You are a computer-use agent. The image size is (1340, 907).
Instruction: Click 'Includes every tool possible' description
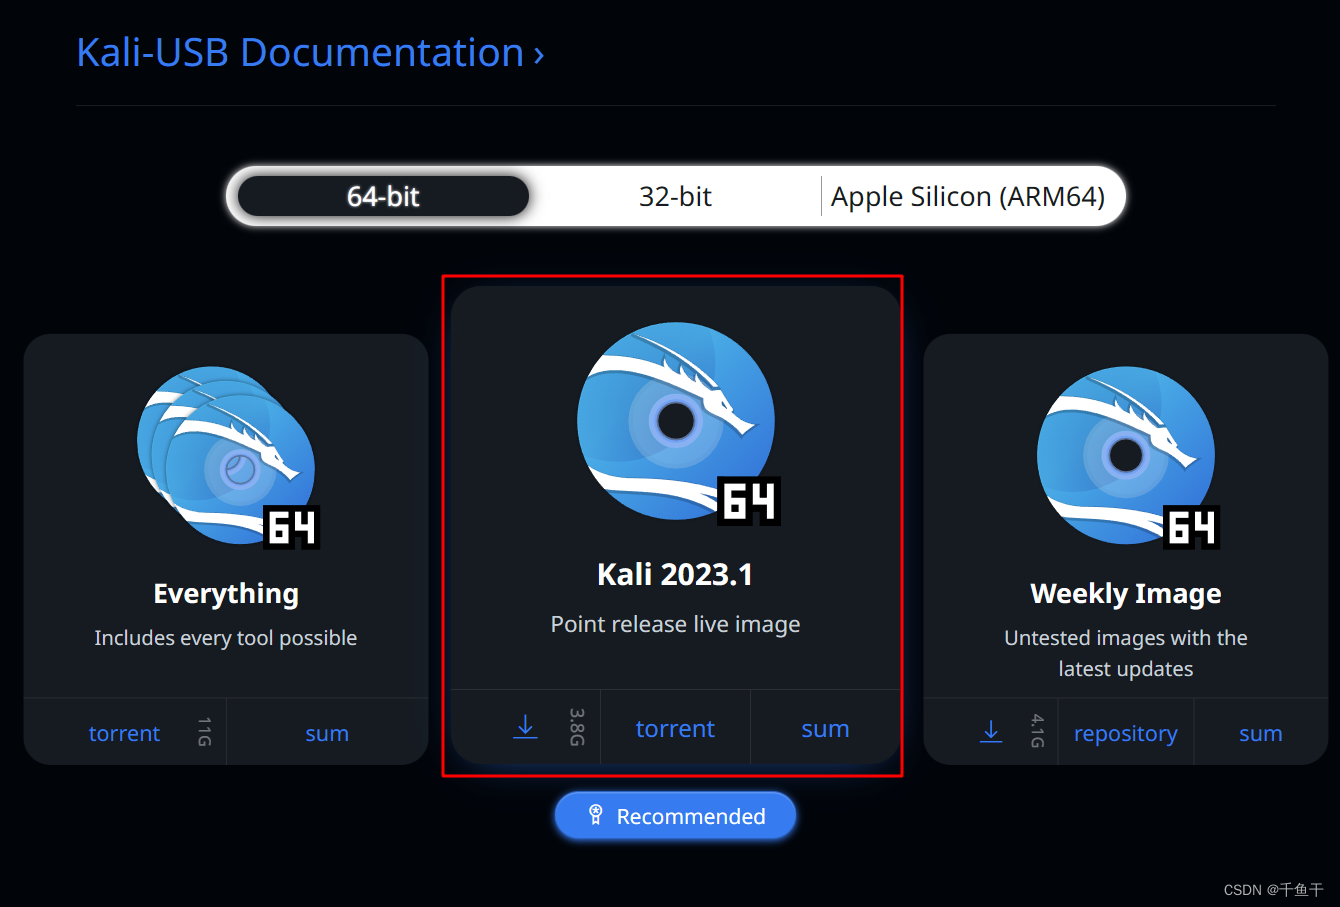226,638
